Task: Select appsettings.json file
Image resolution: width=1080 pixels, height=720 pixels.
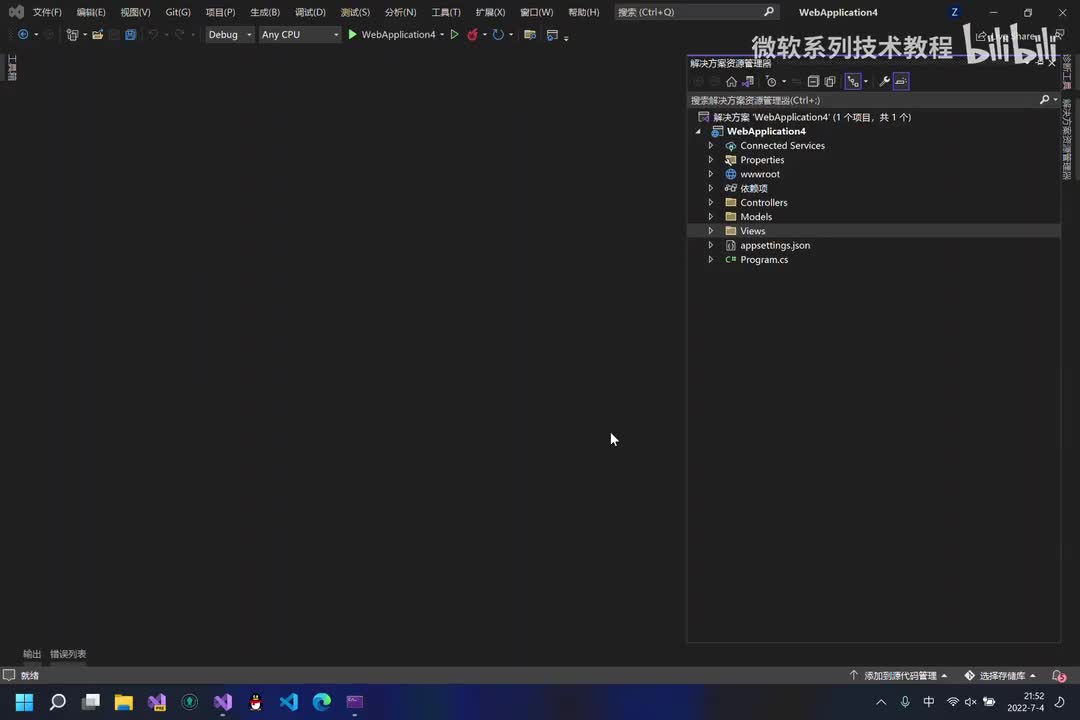Action: tap(775, 245)
